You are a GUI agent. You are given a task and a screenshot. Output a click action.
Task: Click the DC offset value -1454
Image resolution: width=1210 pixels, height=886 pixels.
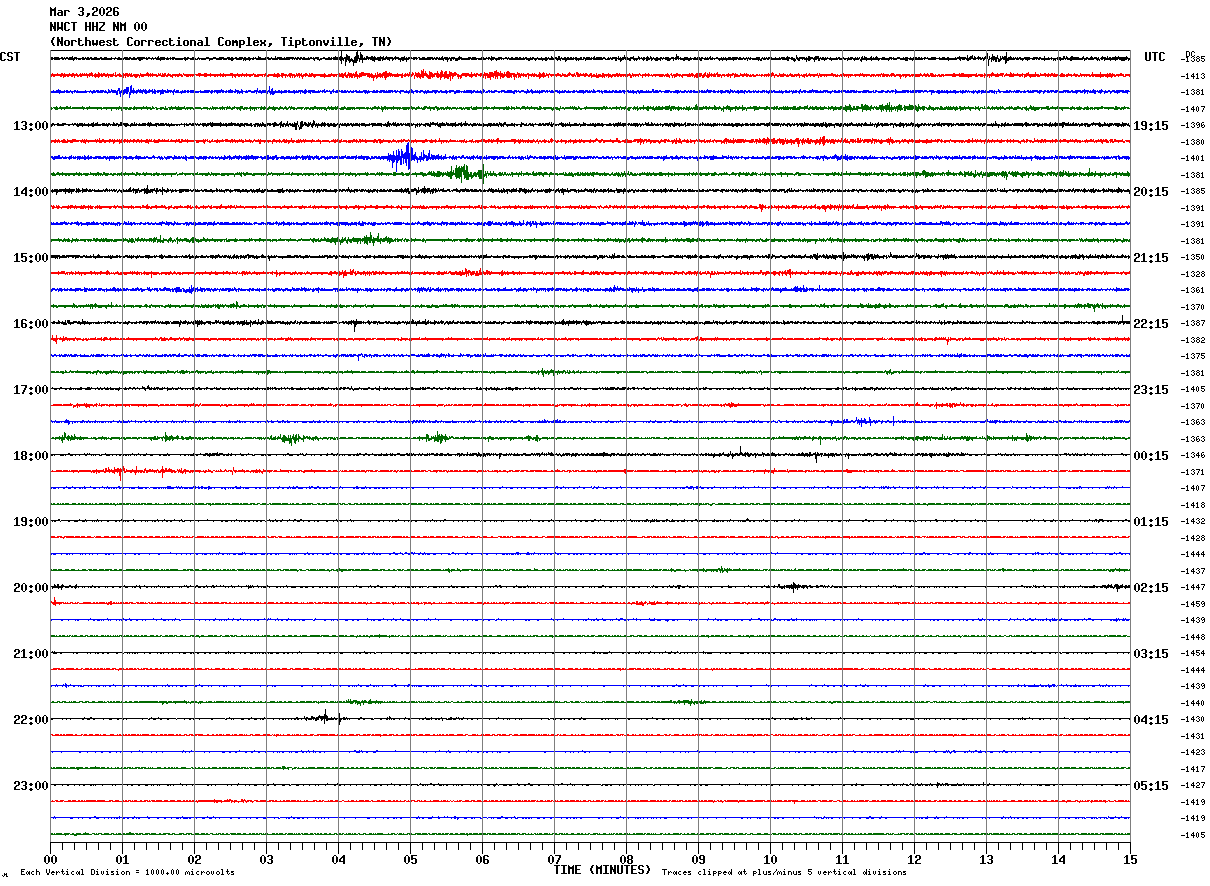1192,653
